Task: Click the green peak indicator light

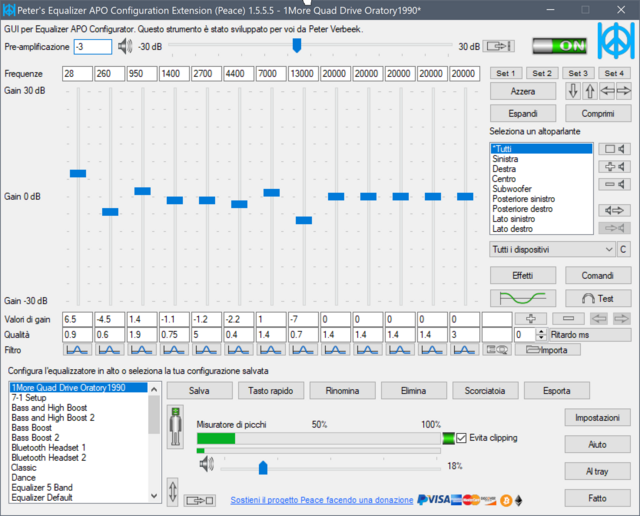Action: [x=448, y=438]
